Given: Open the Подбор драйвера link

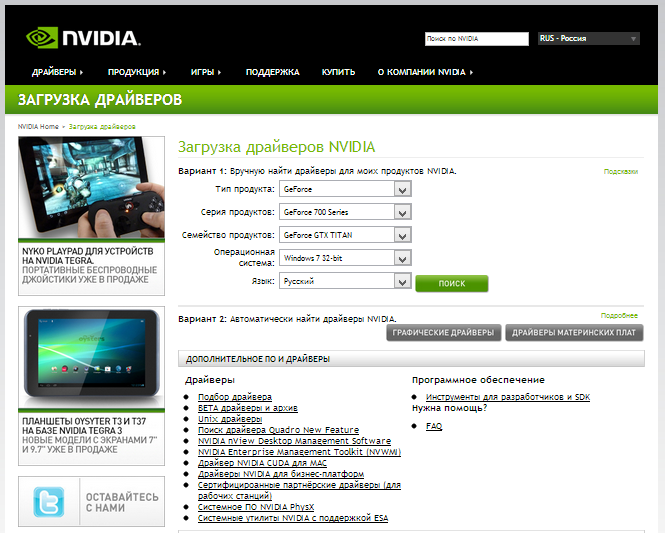Looking at the screenshot, I should click(235, 397).
